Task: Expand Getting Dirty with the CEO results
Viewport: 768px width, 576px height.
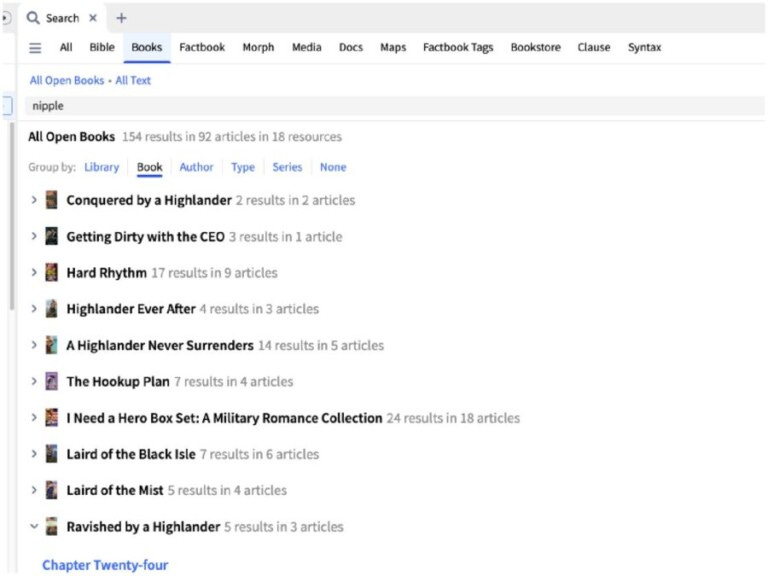Action: point(34,237)
